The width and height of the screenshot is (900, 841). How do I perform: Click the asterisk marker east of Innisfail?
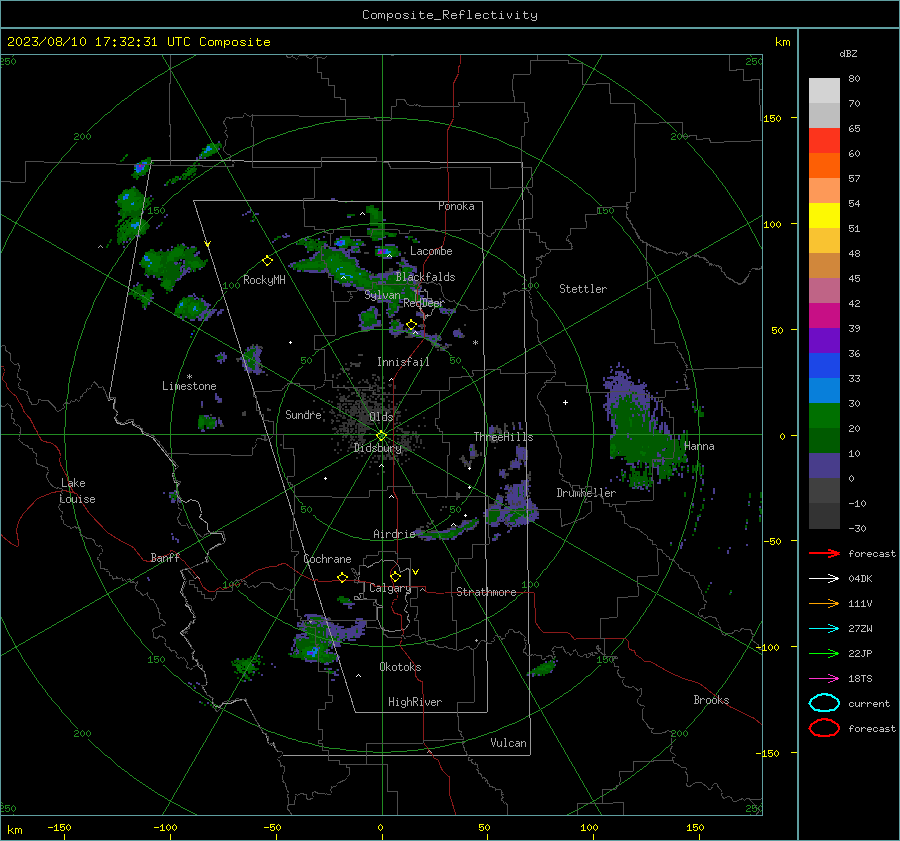pyautogui.click(x=475, y=343)
